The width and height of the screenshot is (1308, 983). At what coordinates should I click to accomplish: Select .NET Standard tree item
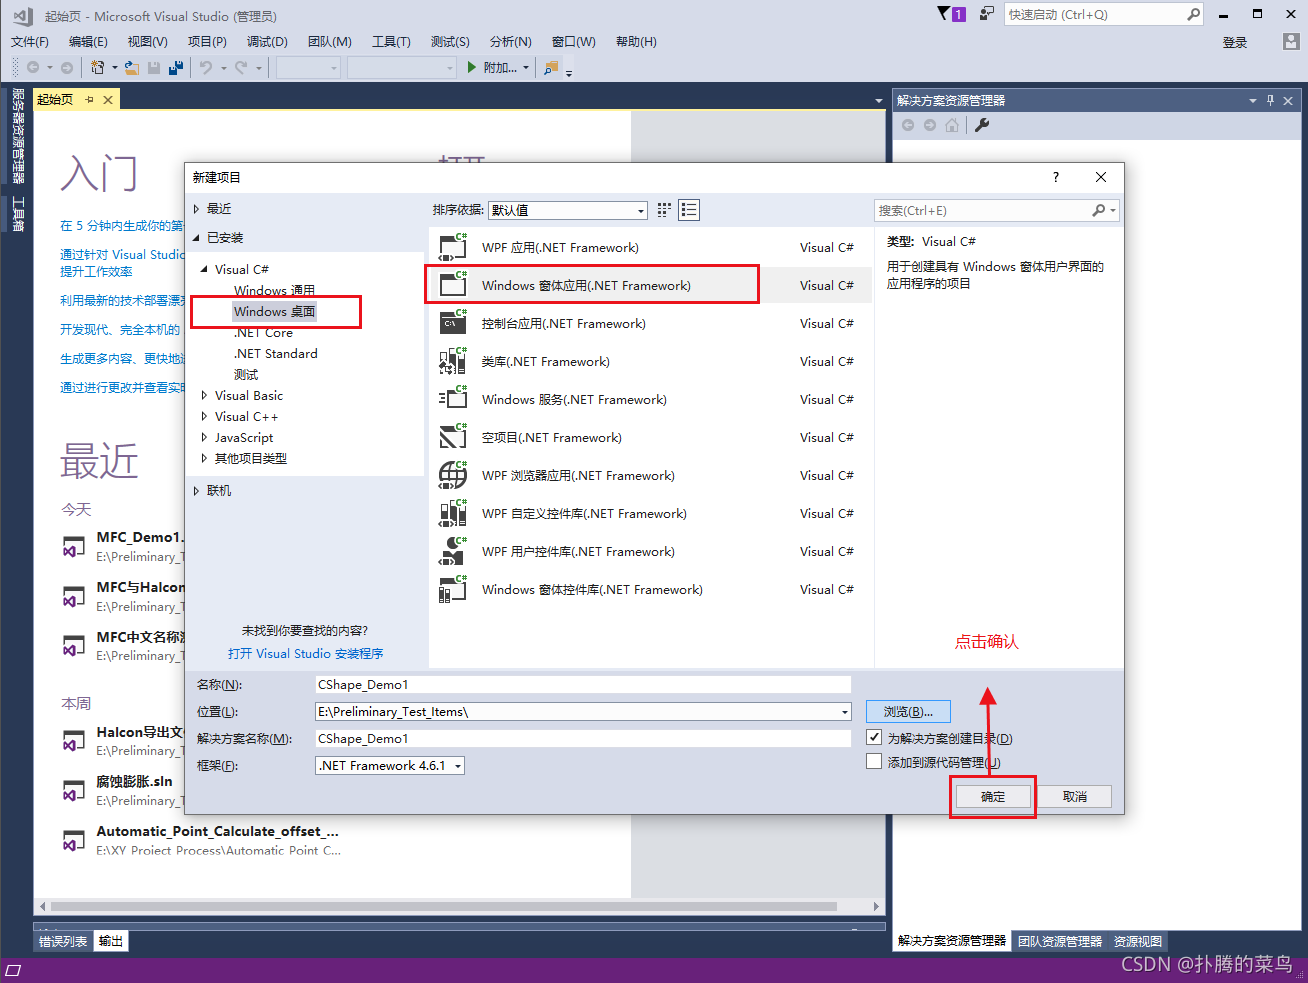point(276,353)
